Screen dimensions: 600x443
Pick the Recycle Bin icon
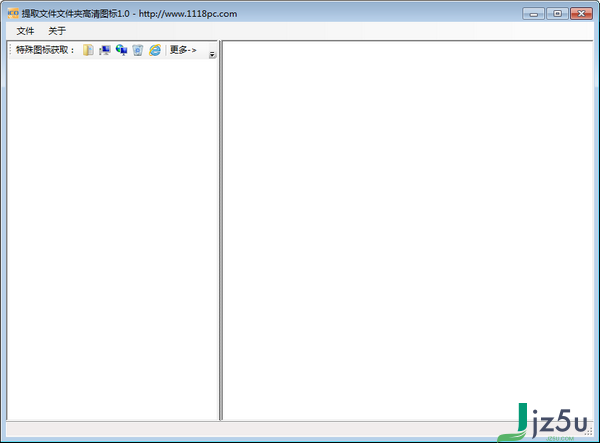(x=138, y=50)
